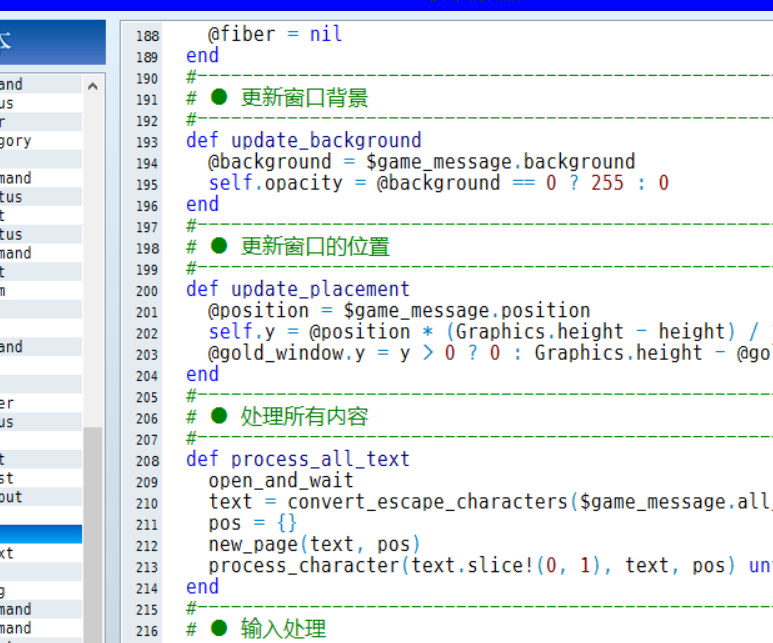Select the script entry ending in "gory"
The height and width of the screenshot is (643, 773).
(x=41, y=141)
